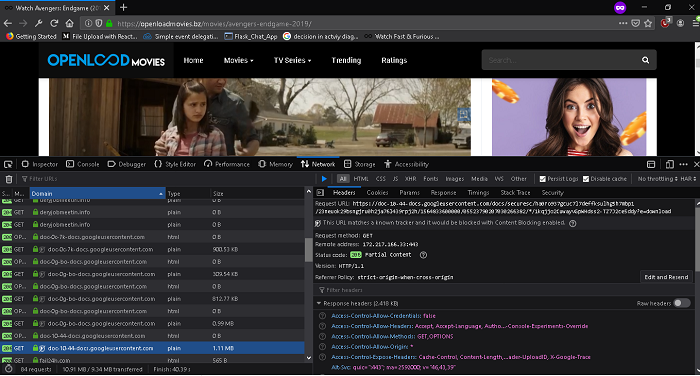
Task: Expand the TV Series menu on site navigation
Action: (292, 60)
